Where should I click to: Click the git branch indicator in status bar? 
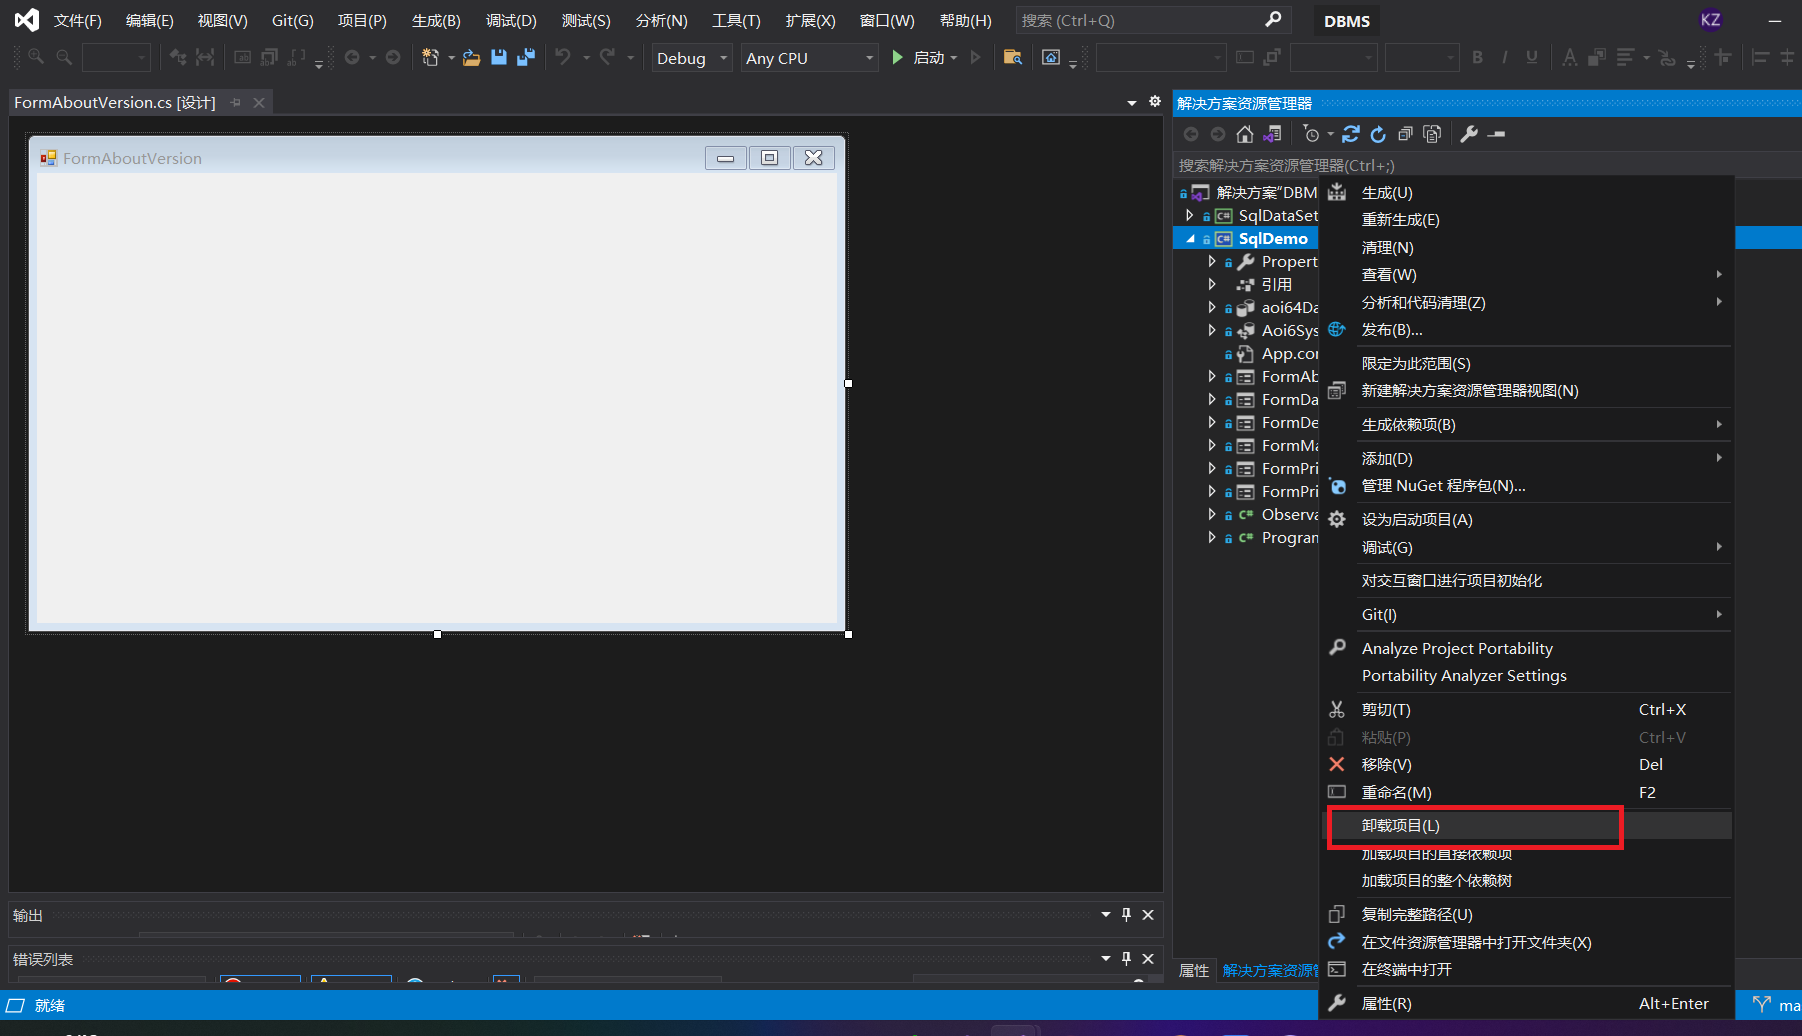1776,1005
